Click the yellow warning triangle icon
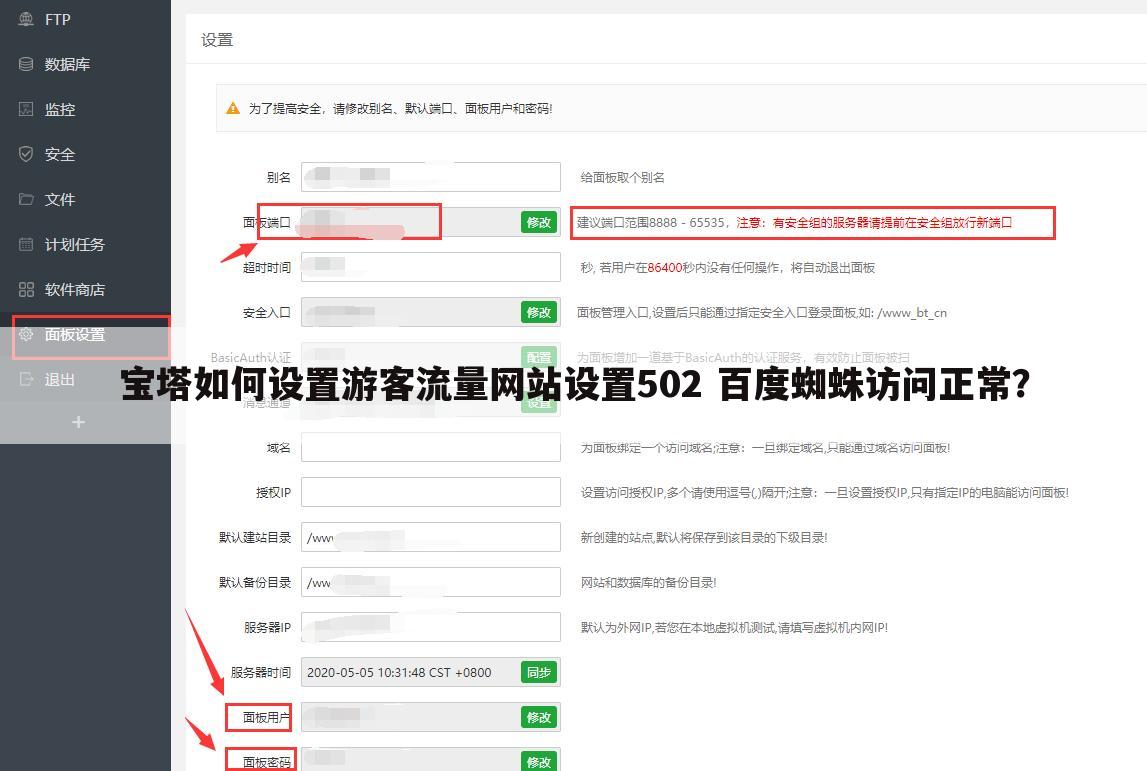The width and height of the screenshot is (1147, 771). point(233,108)
